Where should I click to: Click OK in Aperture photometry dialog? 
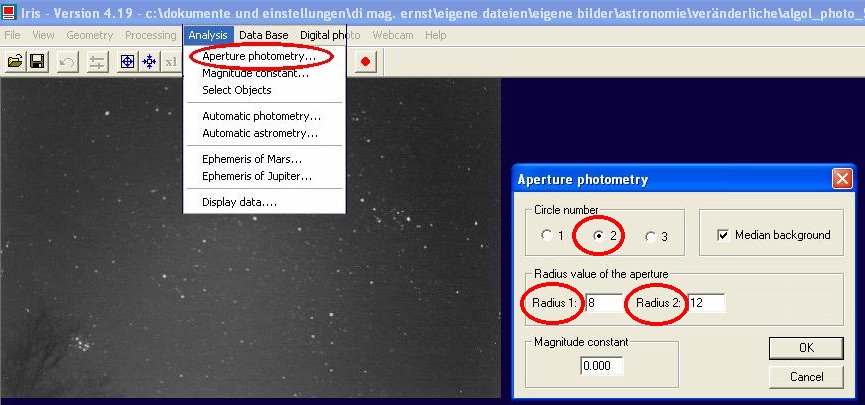coord(806,348)
